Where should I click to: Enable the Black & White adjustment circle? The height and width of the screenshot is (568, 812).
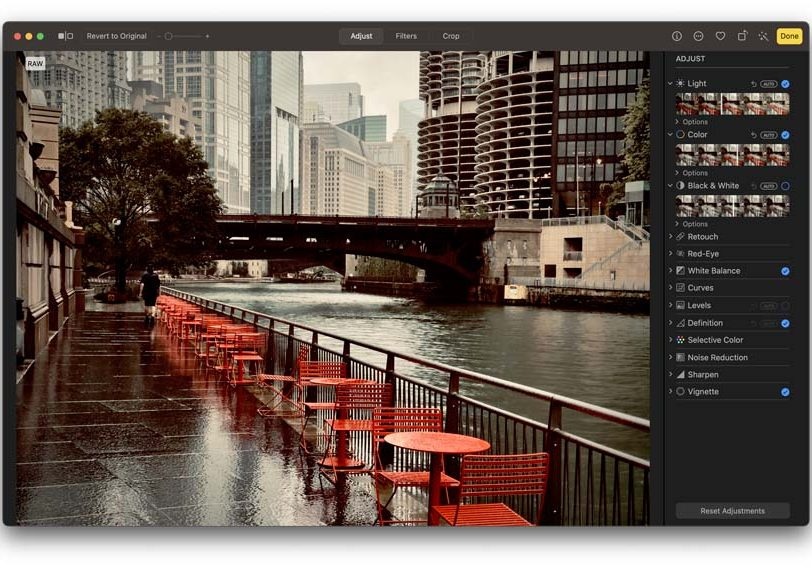coord(785,186)
